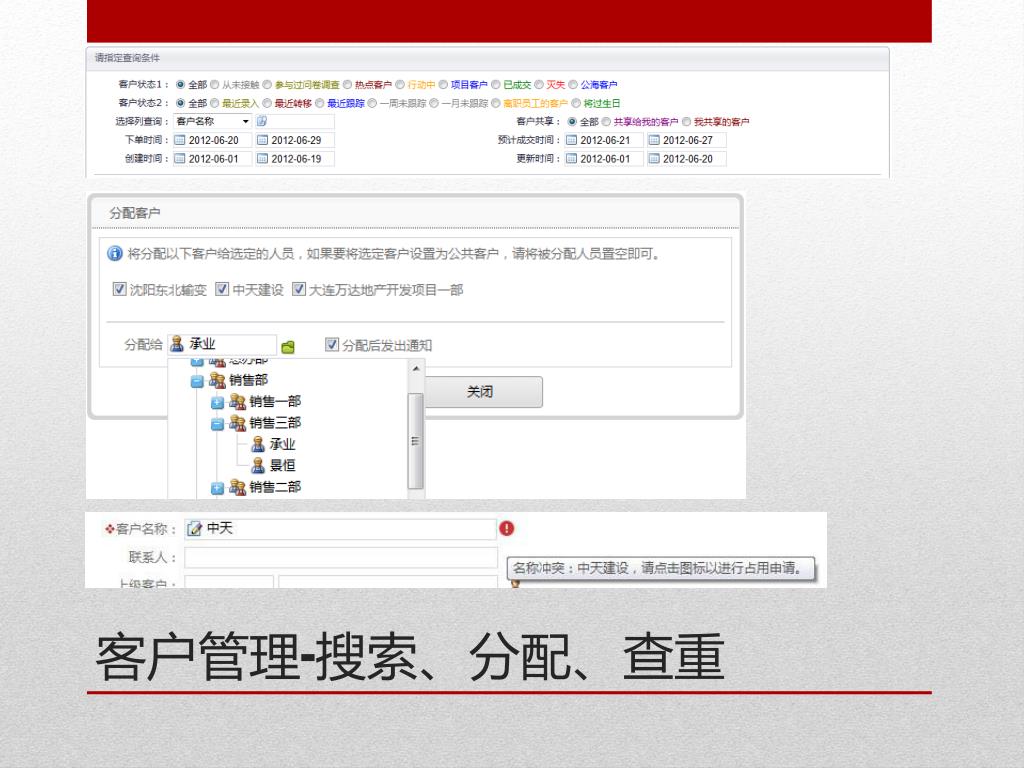Viewport: 1024px width, 768px height.
Task: Select 最近转移 radio option
Action: 267,103
